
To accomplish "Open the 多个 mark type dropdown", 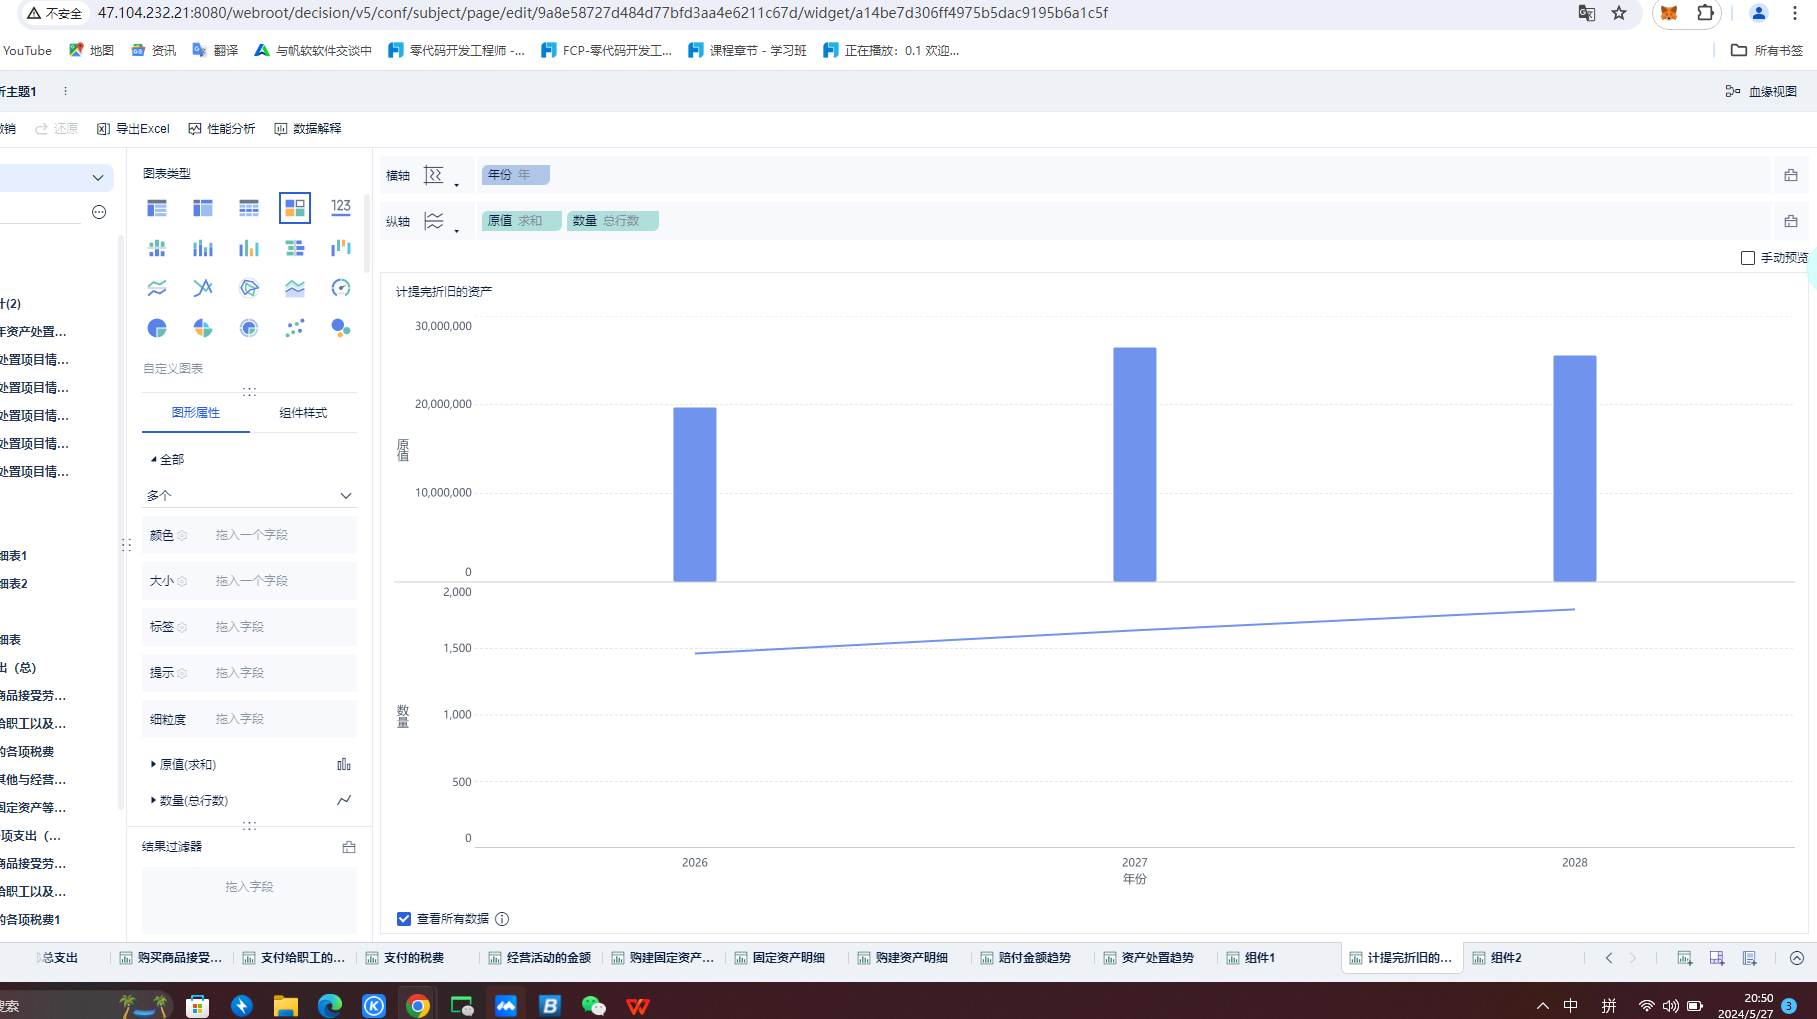I will (249, 495).
